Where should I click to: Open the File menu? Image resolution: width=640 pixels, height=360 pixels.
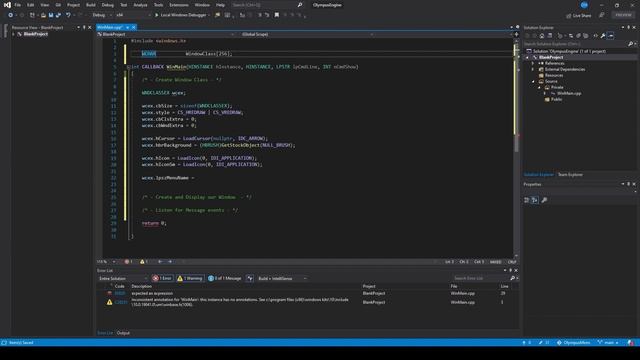[x=18, y=5]
